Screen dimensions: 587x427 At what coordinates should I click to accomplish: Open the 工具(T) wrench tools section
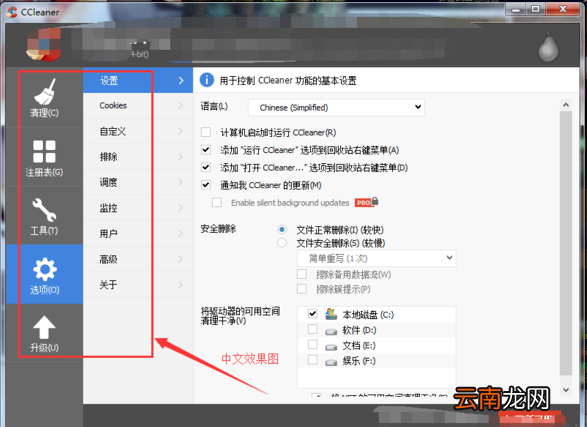44,216
